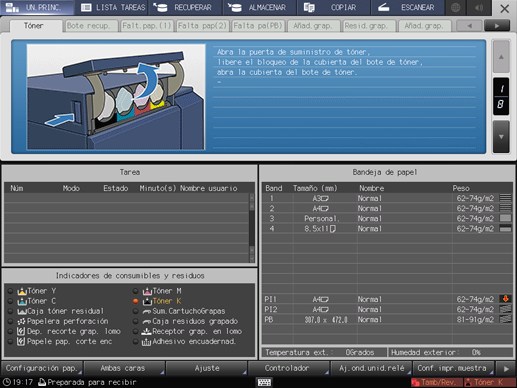Switch to ALMACENAR mode

pyautogui.click(x=260, y=7)
